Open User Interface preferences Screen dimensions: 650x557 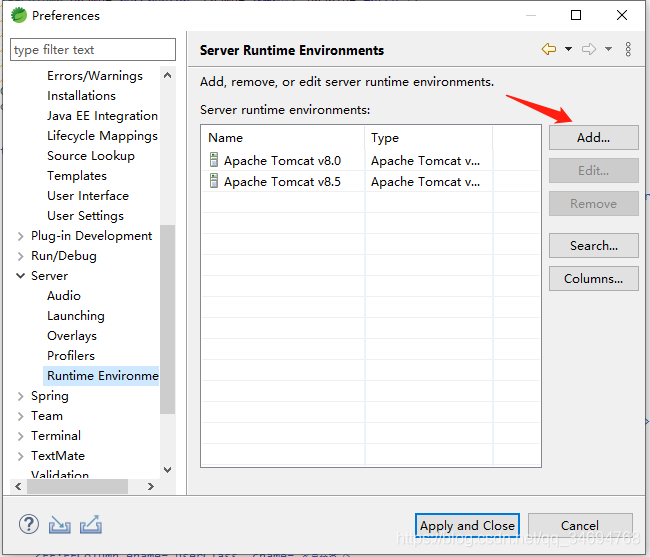(x=88, y=196)
